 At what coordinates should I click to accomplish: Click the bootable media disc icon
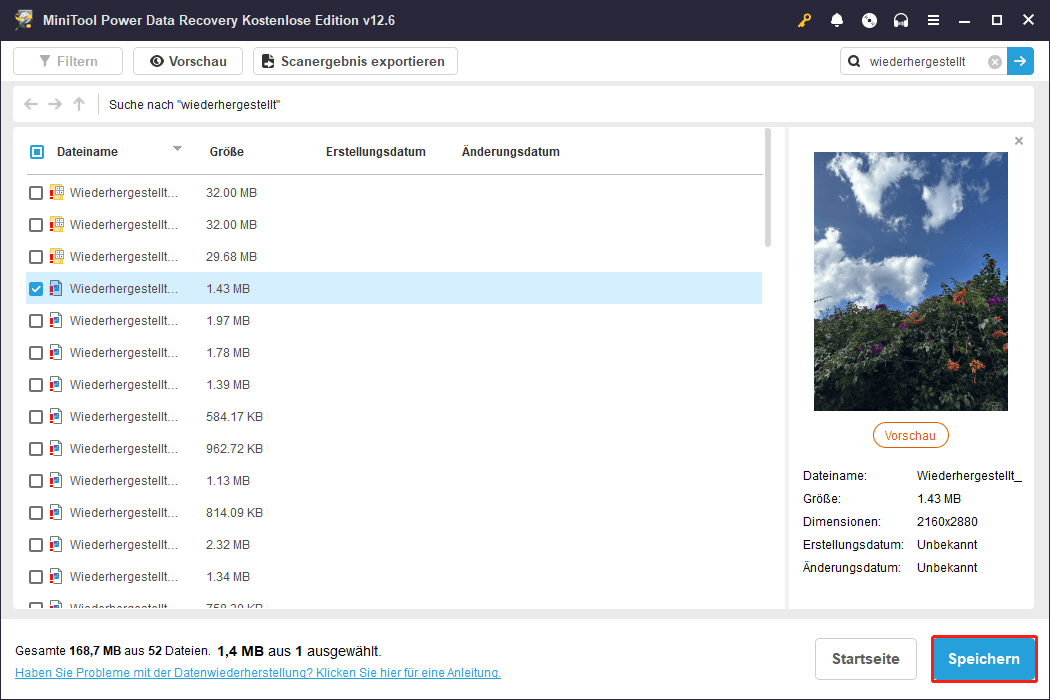pyautogui.click(x=869, y=20)
